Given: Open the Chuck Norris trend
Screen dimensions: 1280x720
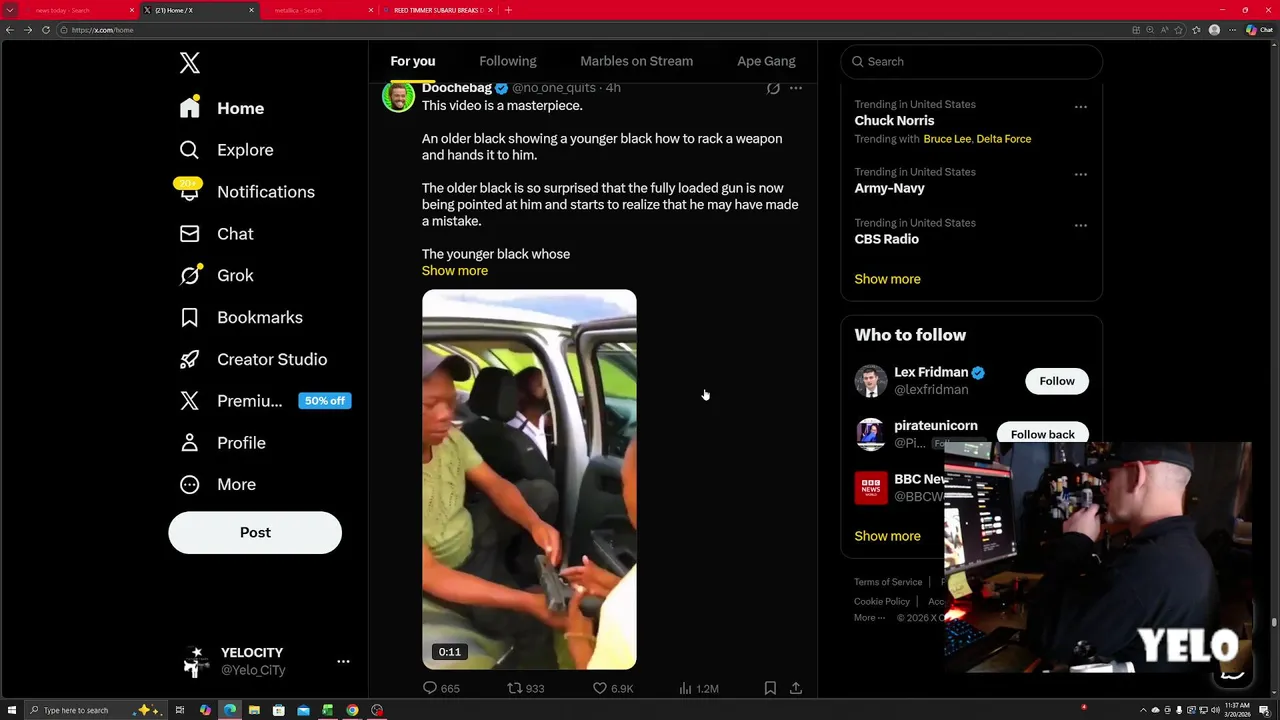Looking at the screenshot, I should [894, 121].
